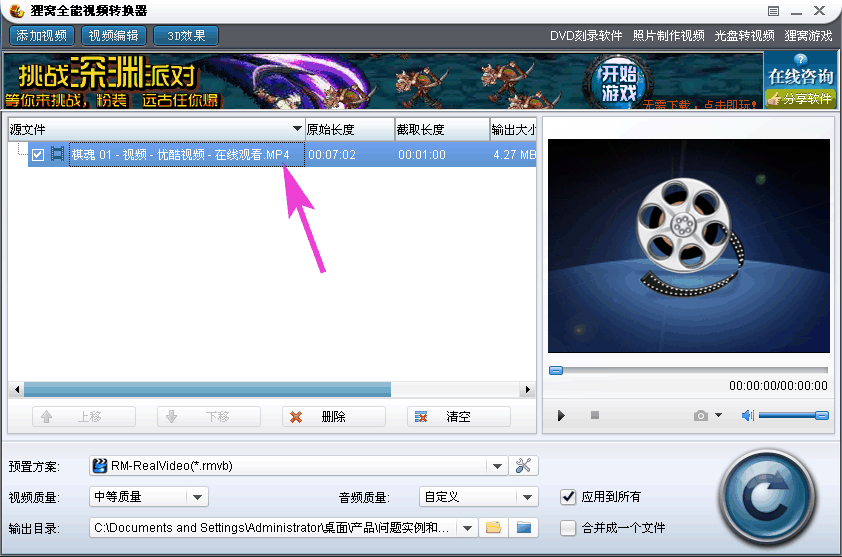This screenshot has height=557, width=842.
Task: Mute the speaker volume icon
Action: (748, 415)
